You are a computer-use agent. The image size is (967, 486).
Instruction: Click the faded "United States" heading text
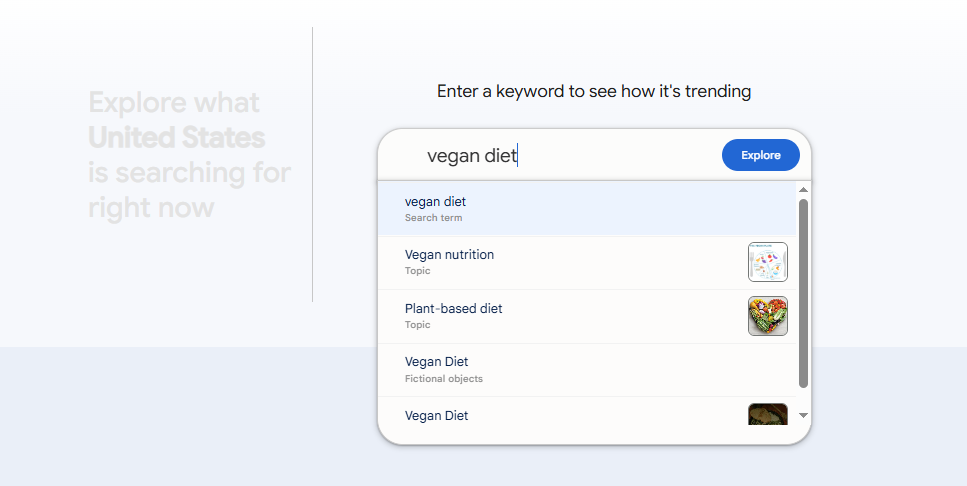176,138
